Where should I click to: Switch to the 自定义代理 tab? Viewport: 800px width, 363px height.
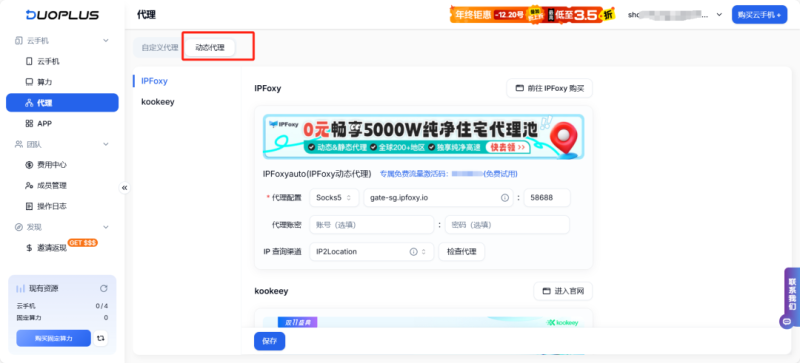tap(160, 47)
